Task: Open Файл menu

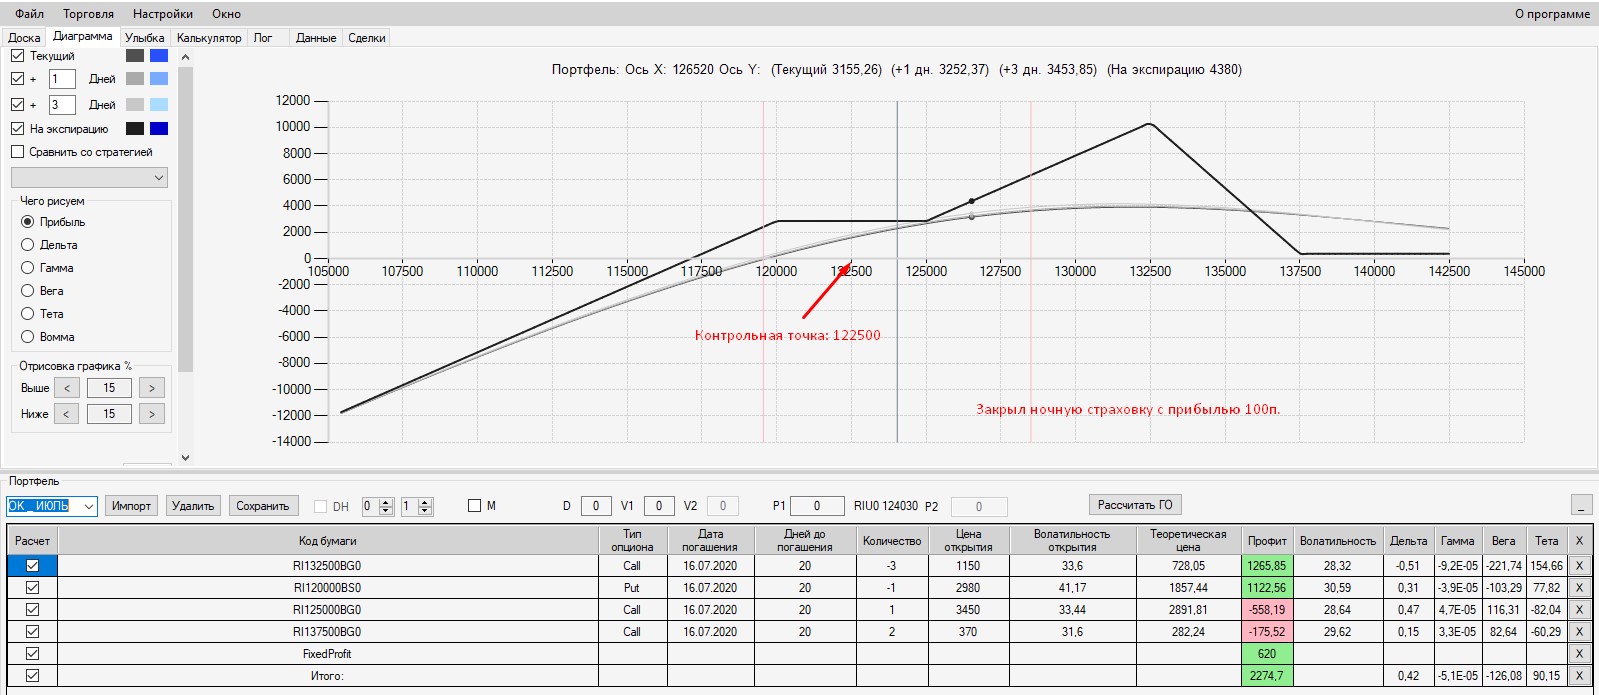Action: pos(30,14)
